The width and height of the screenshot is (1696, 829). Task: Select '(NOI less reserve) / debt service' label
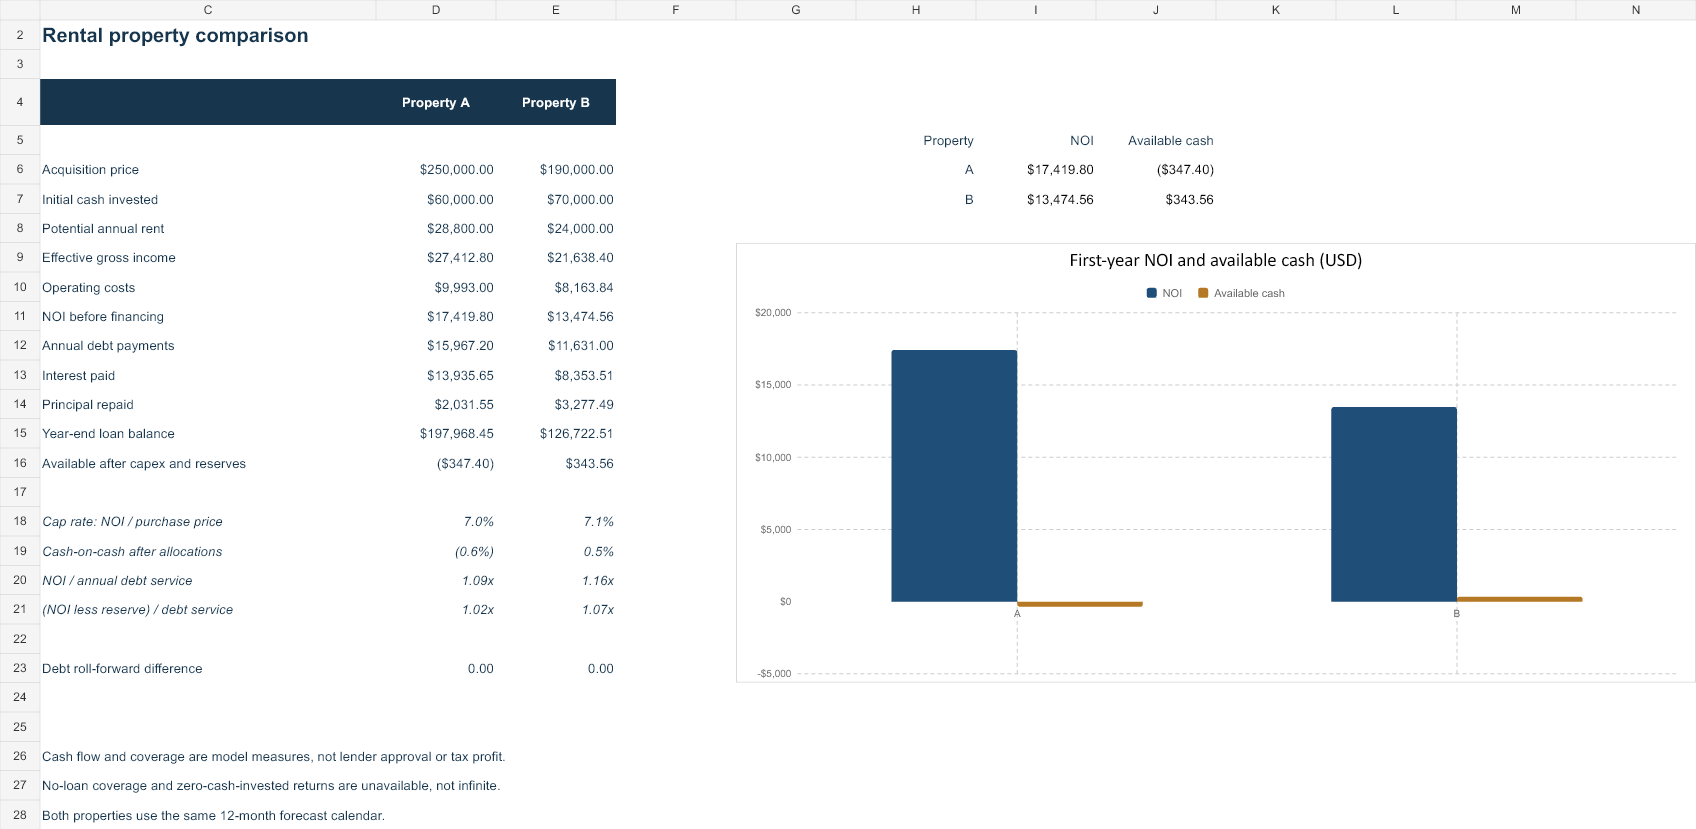point(138,610)
